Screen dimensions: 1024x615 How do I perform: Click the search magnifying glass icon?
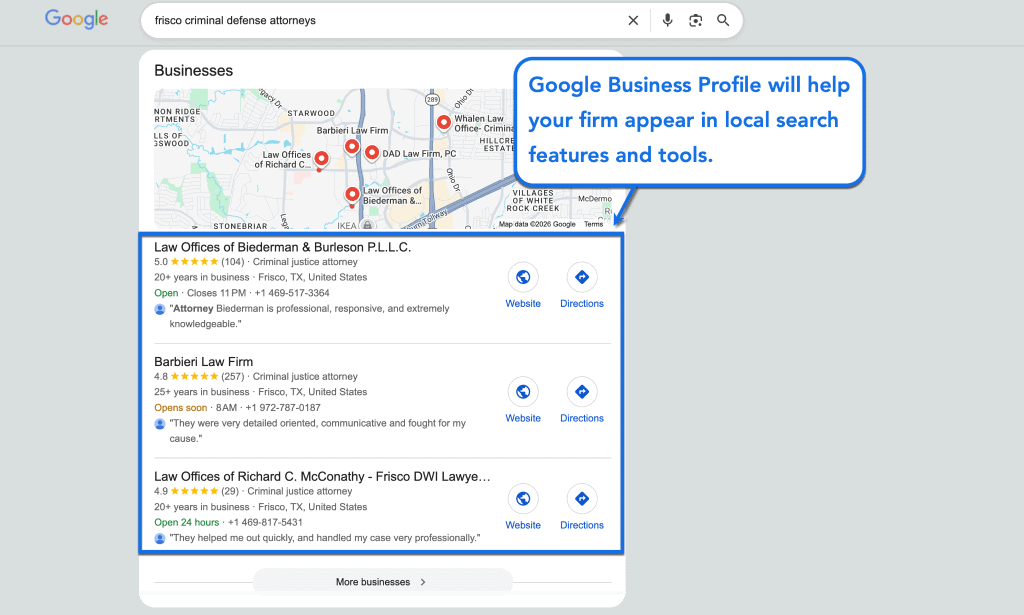point(723,20)
